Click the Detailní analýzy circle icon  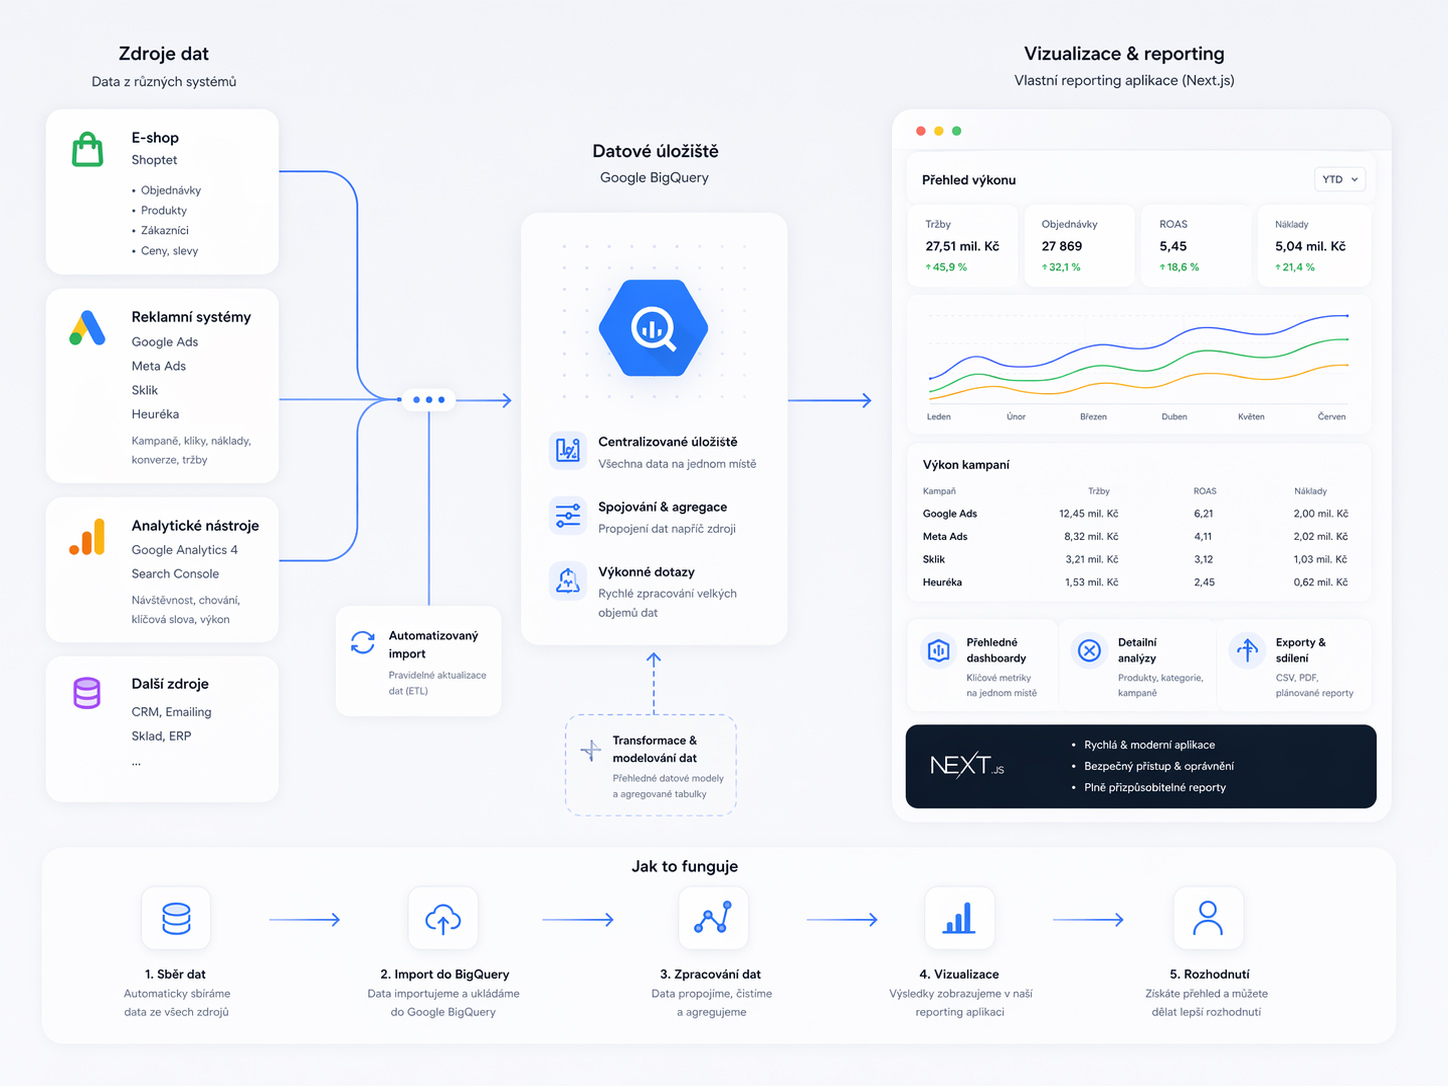1089,651
